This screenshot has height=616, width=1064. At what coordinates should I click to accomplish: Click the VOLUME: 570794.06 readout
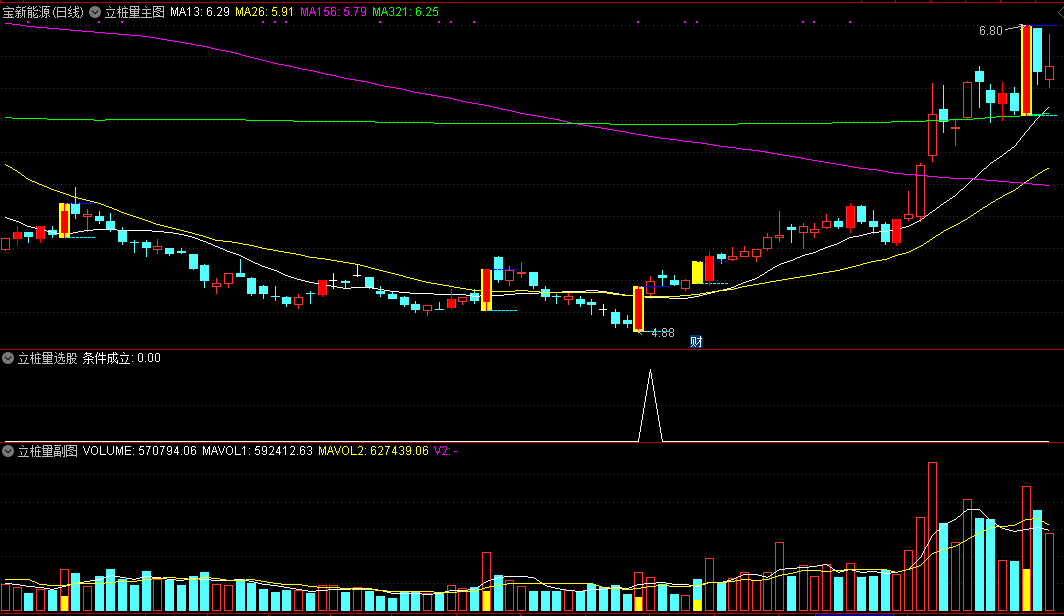pyautogui.click(x=140, y=451)
